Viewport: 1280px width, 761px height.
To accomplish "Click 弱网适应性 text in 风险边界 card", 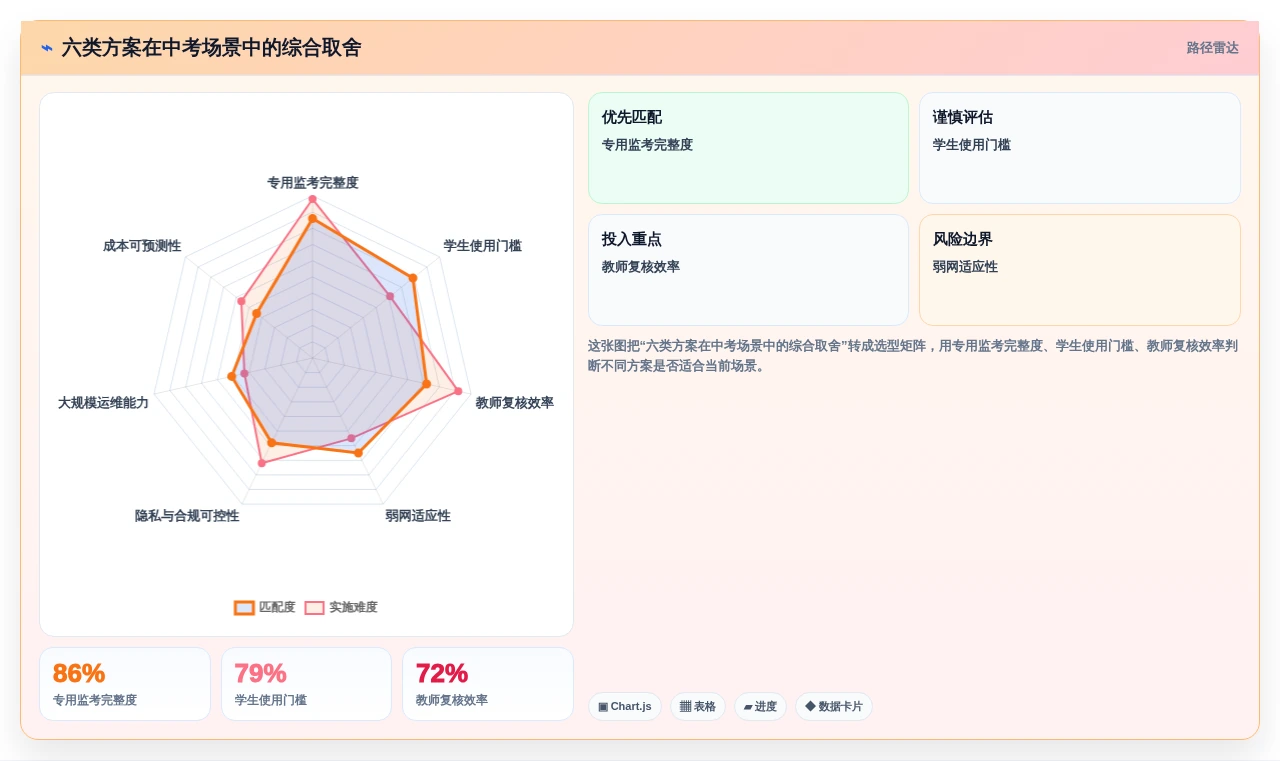I will pyautogui.click(x=965, y=267).
